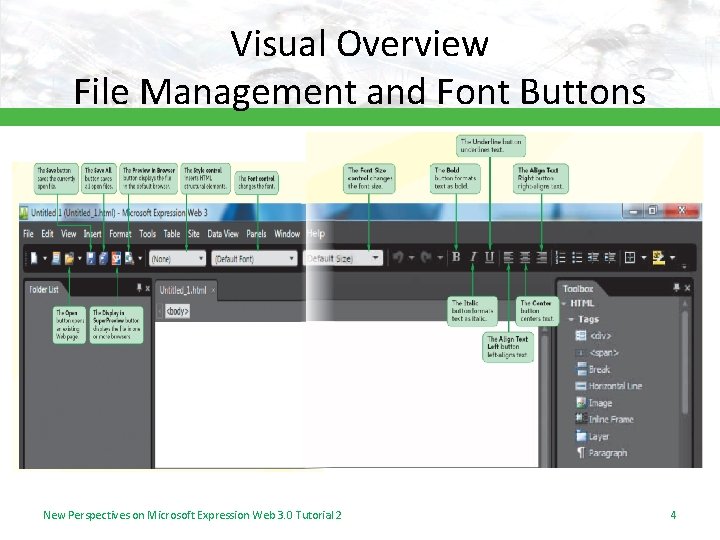Toggle the Numbering list button
This screenshot has height=540, width=720.
pyautogui.click(x=560, y=258)
